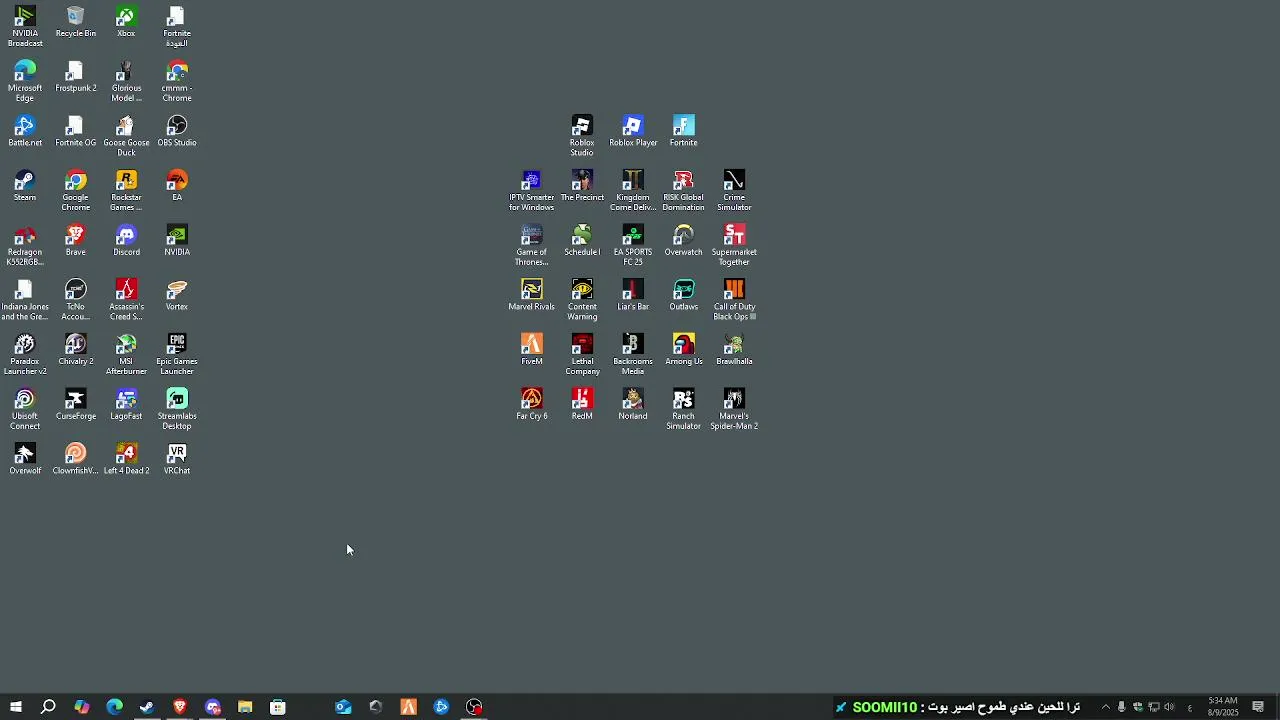This screenshot has width=1280, height=720.
Task: Open The Precinct game shortcut
Action: click(582, 186)
